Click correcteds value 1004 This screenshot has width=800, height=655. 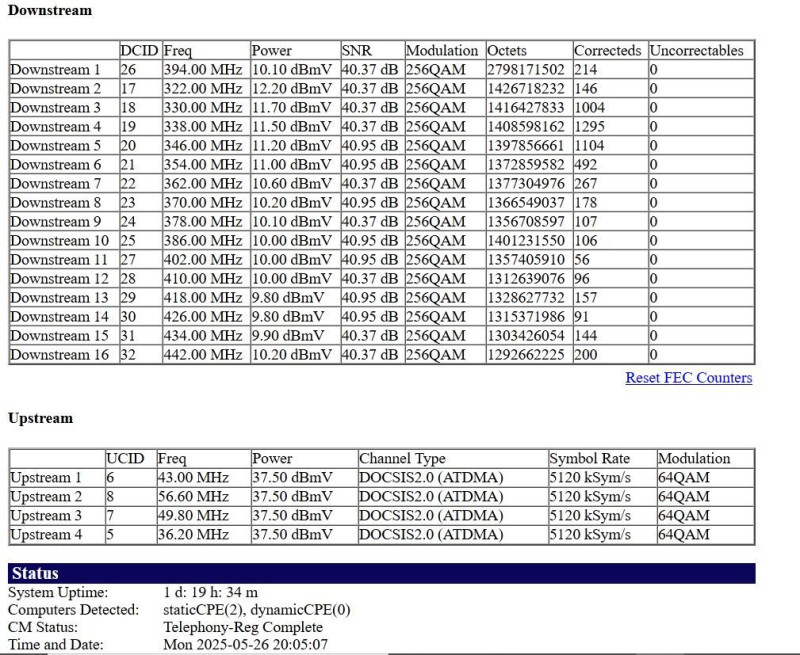pyautogui.click(x=589, y=108)
